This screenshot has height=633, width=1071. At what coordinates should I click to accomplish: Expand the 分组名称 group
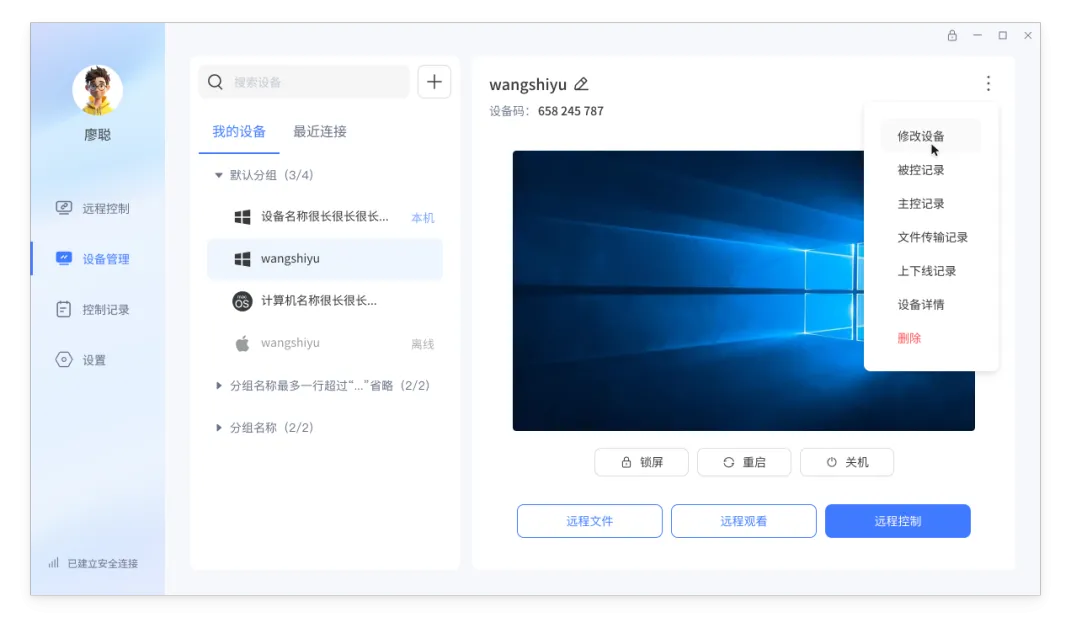(218, 427)
